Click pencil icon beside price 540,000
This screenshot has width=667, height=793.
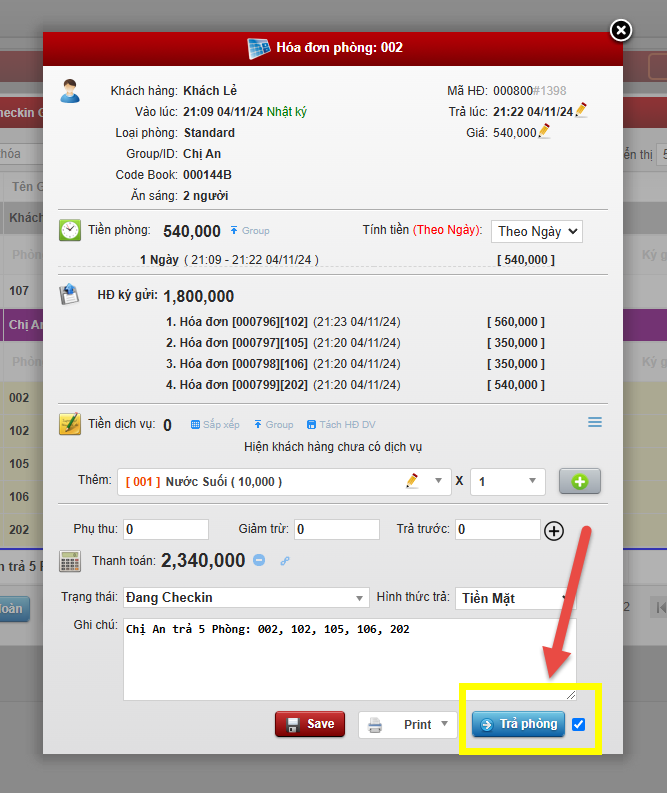tap(545, 132)
